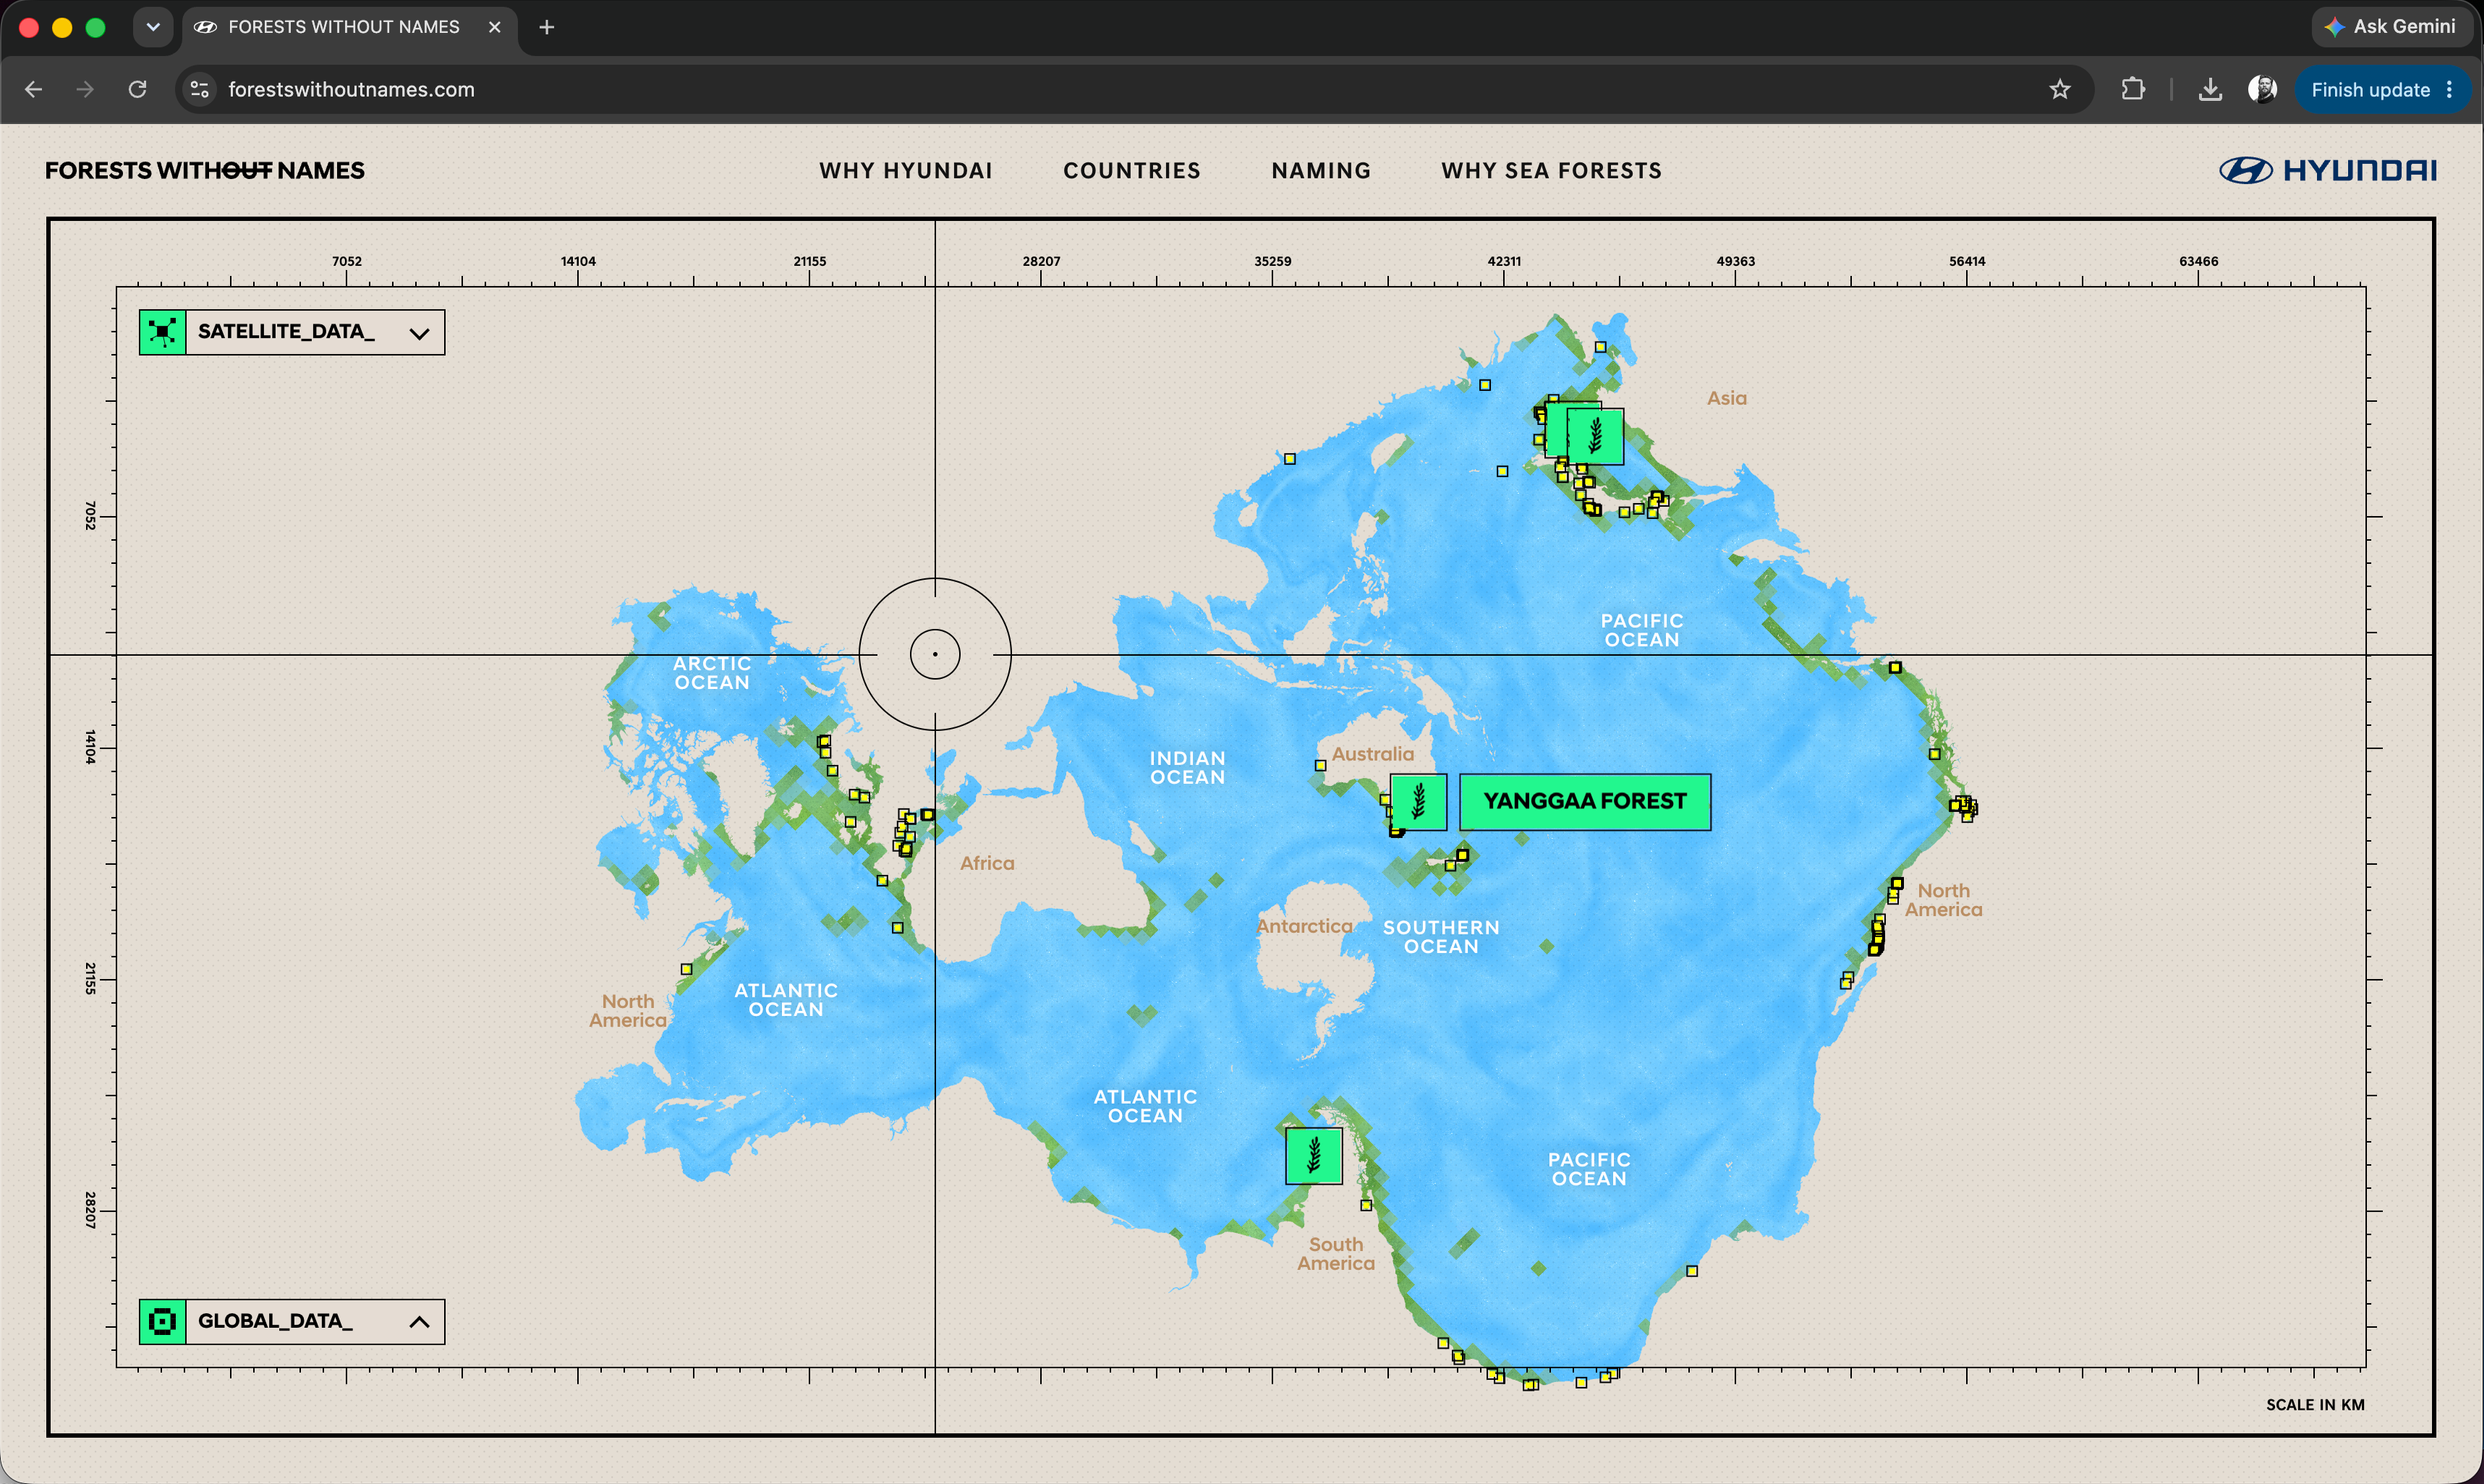Click the circular crosshair target on map
The image size is (2484, 1484).
click(935, 655)
